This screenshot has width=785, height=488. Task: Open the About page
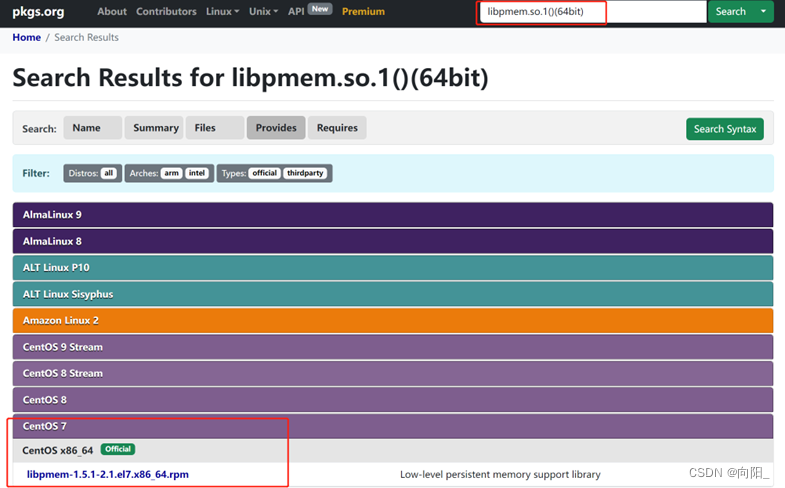click(x=112, y=12)
